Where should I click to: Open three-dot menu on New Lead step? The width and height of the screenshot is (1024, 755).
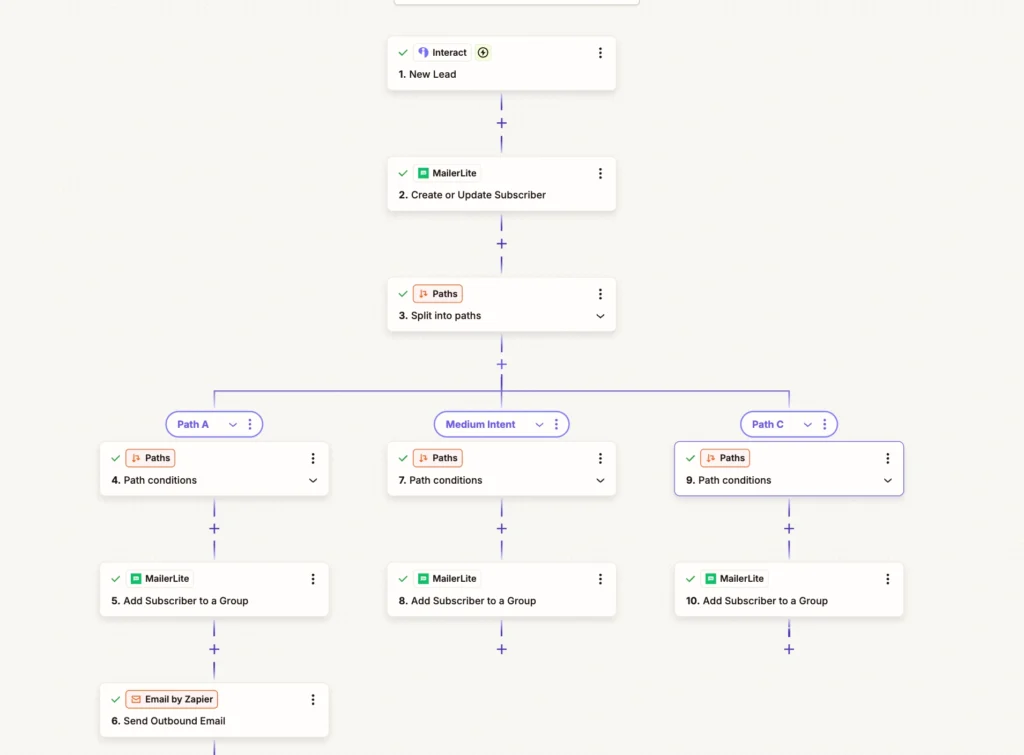600,53
